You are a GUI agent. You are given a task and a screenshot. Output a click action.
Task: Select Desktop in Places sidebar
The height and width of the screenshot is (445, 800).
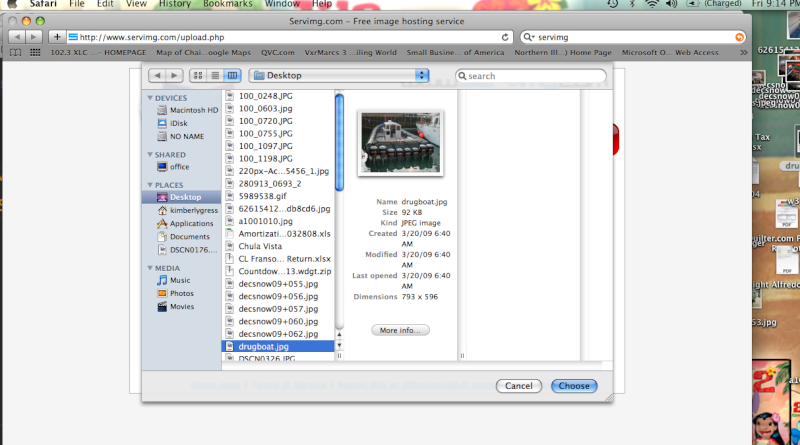click(x=182, y=197)
